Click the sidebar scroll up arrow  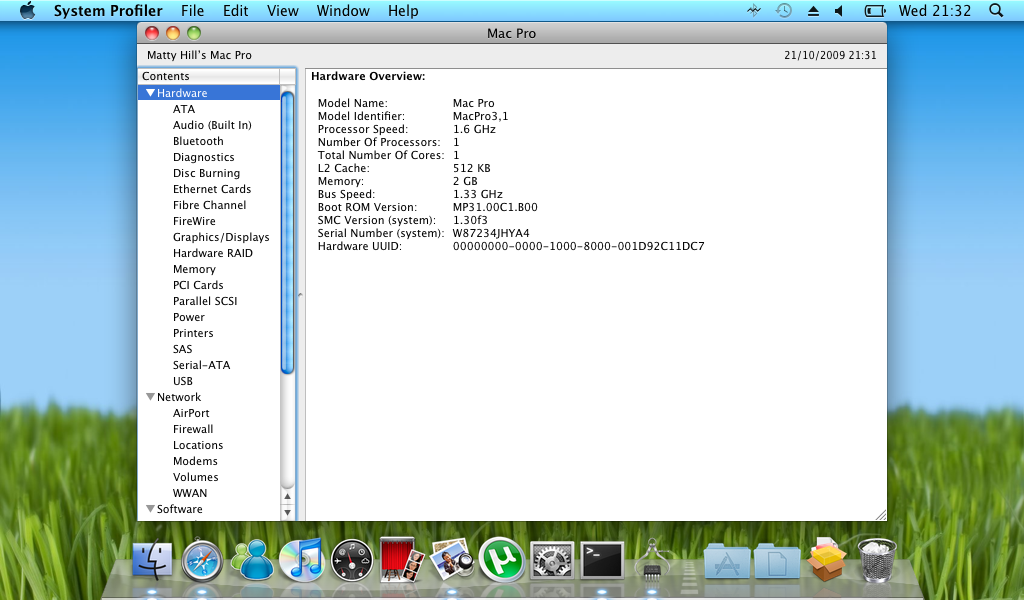point(287,497)
